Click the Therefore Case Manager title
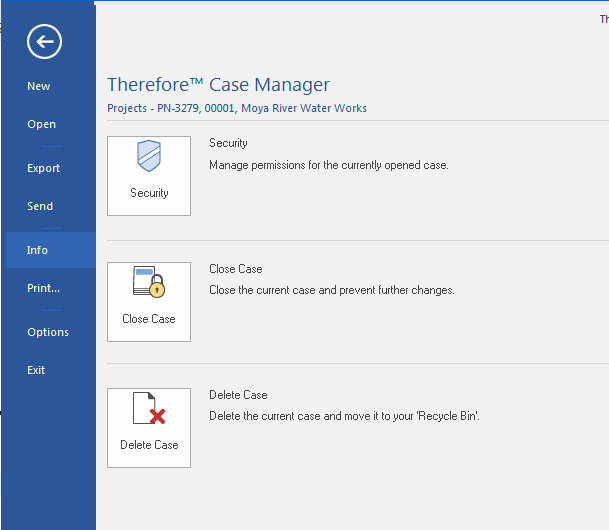This screenshot has height=530, width=609. coord(218,85)
